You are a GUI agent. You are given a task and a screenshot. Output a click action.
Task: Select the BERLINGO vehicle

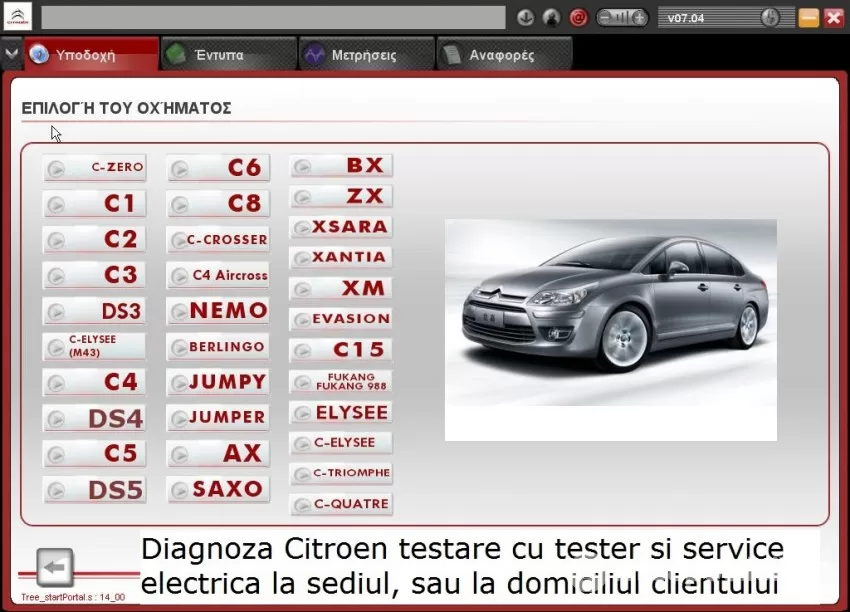218,346
